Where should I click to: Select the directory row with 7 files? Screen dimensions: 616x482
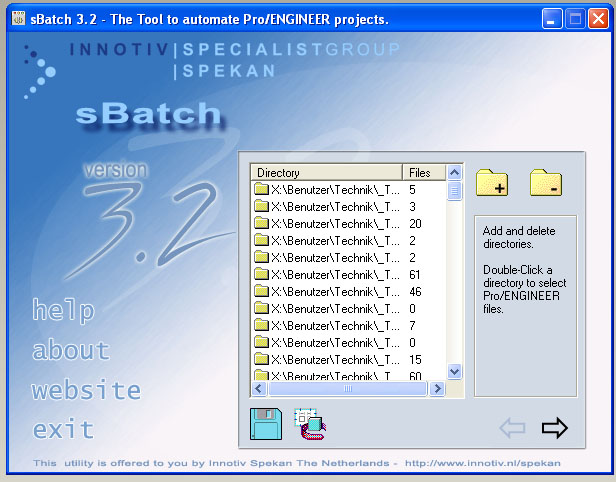pos(348,326)
